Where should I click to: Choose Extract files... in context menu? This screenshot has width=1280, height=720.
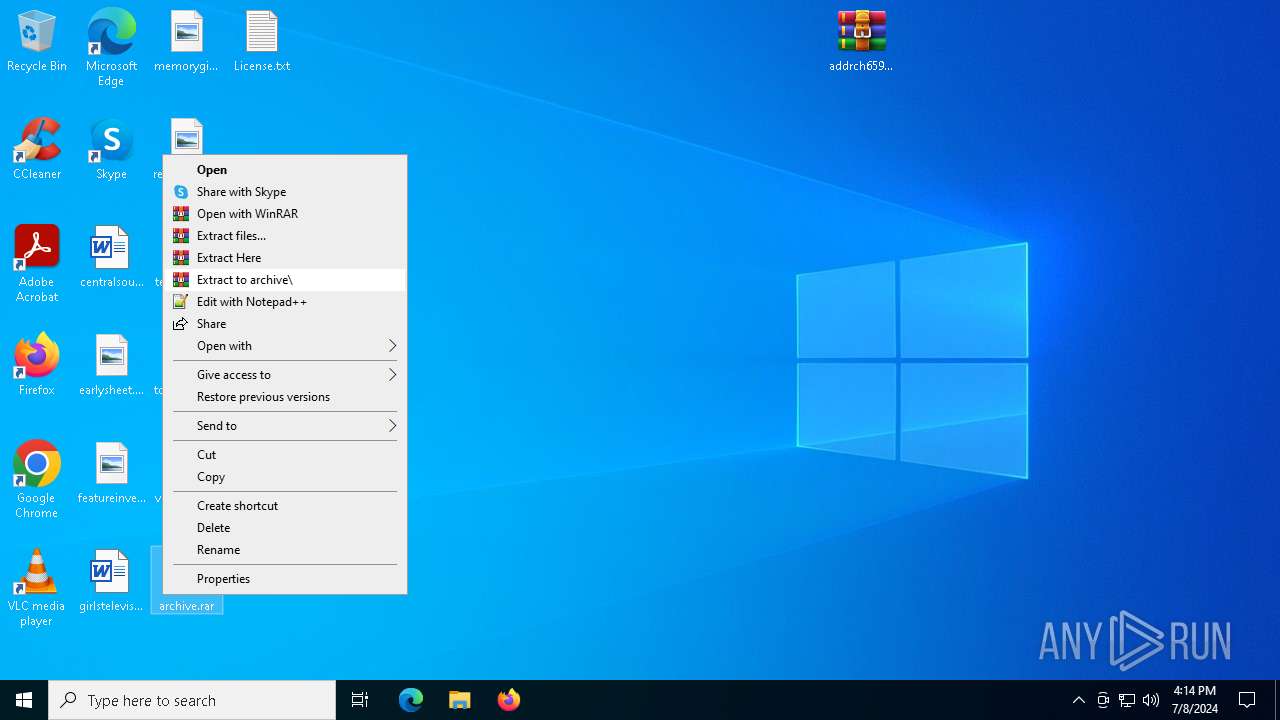click(285, 236)
